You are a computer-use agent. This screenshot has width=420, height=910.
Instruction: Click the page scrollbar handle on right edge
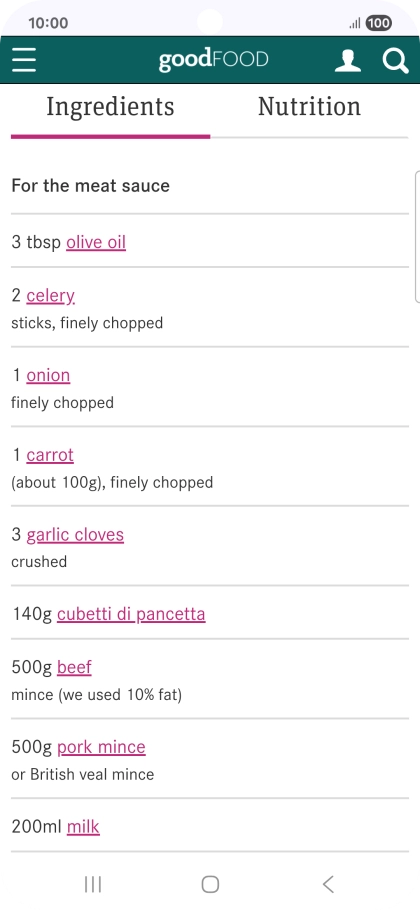coord(417,237)
